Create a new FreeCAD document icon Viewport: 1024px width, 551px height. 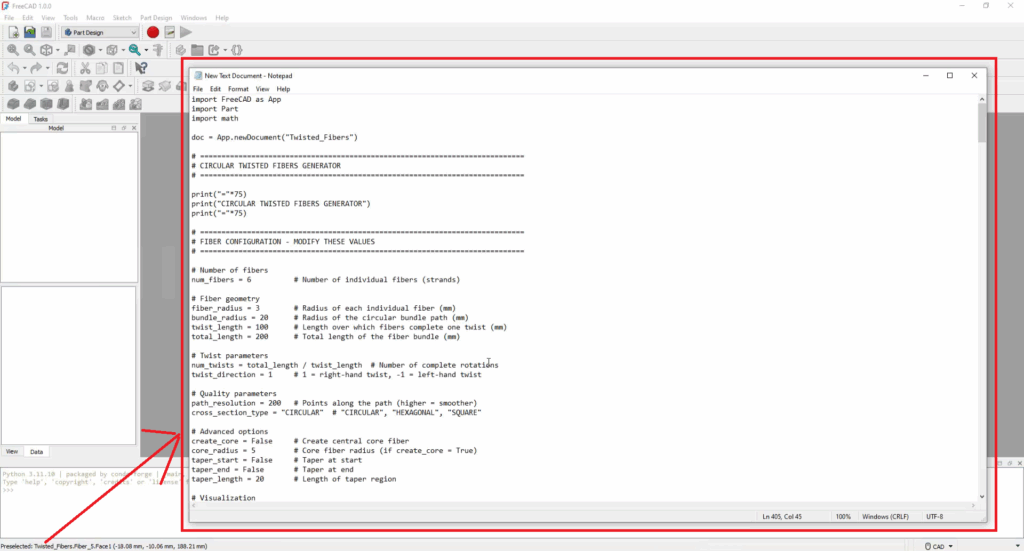point(13,32)
